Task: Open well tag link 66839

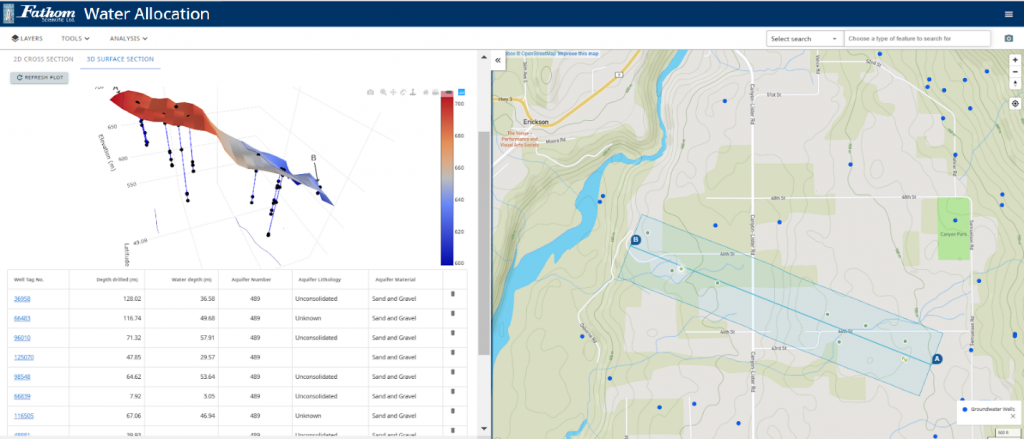Action: coord(22,396)
